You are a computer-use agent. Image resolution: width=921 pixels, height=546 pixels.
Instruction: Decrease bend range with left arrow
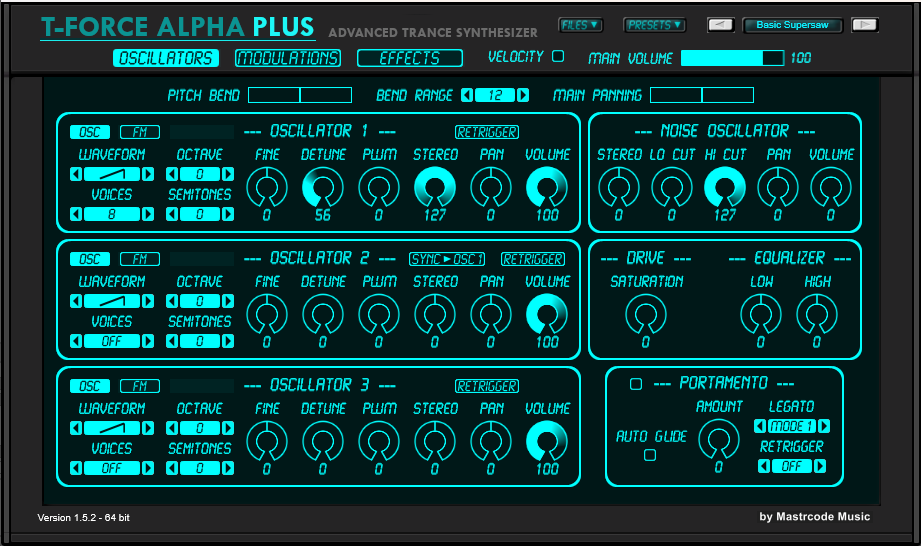(x=467, y=95)
